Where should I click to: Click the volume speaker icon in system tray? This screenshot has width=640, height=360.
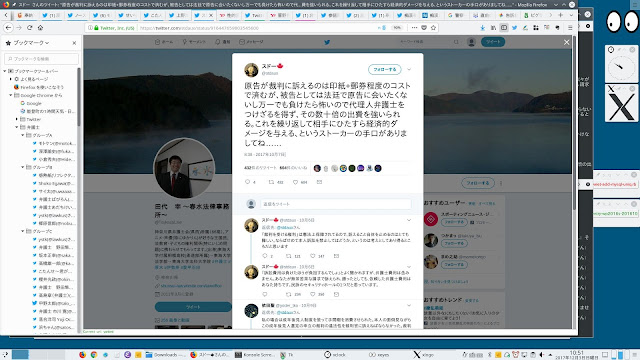542,355
